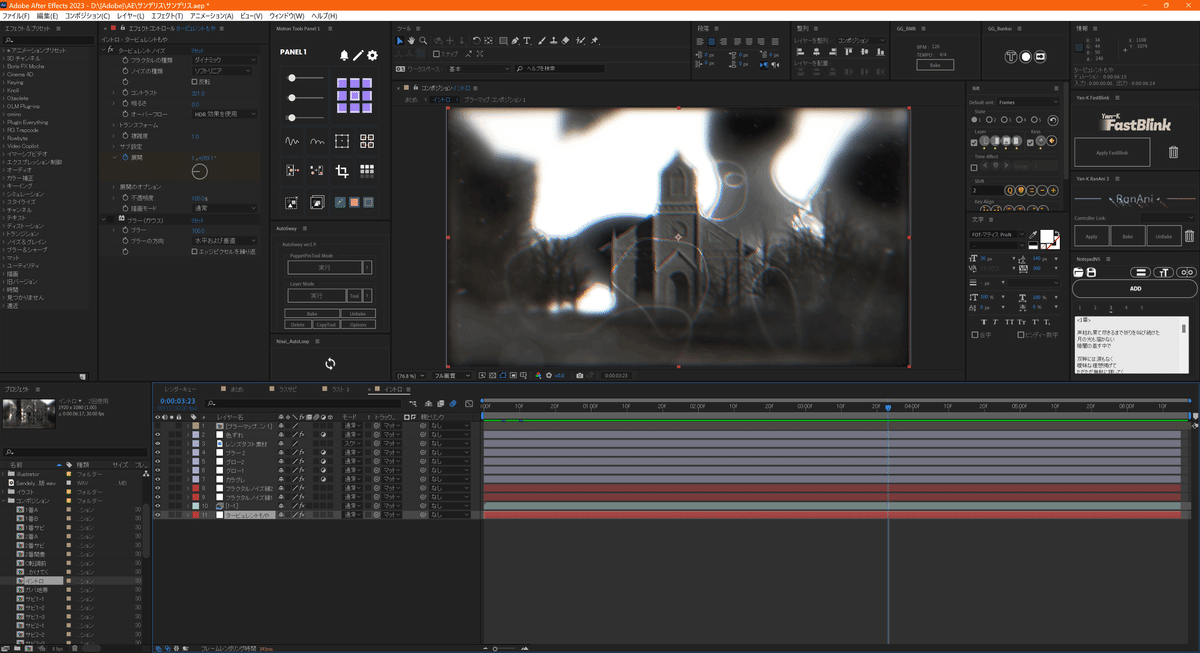Select the Selection arrow tool

(x=400, y=41)
